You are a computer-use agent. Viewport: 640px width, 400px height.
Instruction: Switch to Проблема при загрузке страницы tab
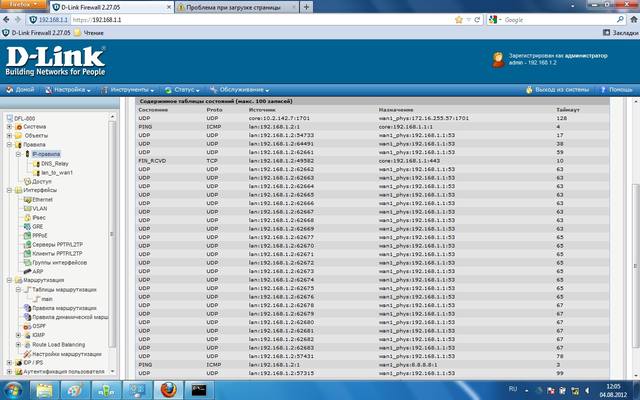tap(237, 7)
